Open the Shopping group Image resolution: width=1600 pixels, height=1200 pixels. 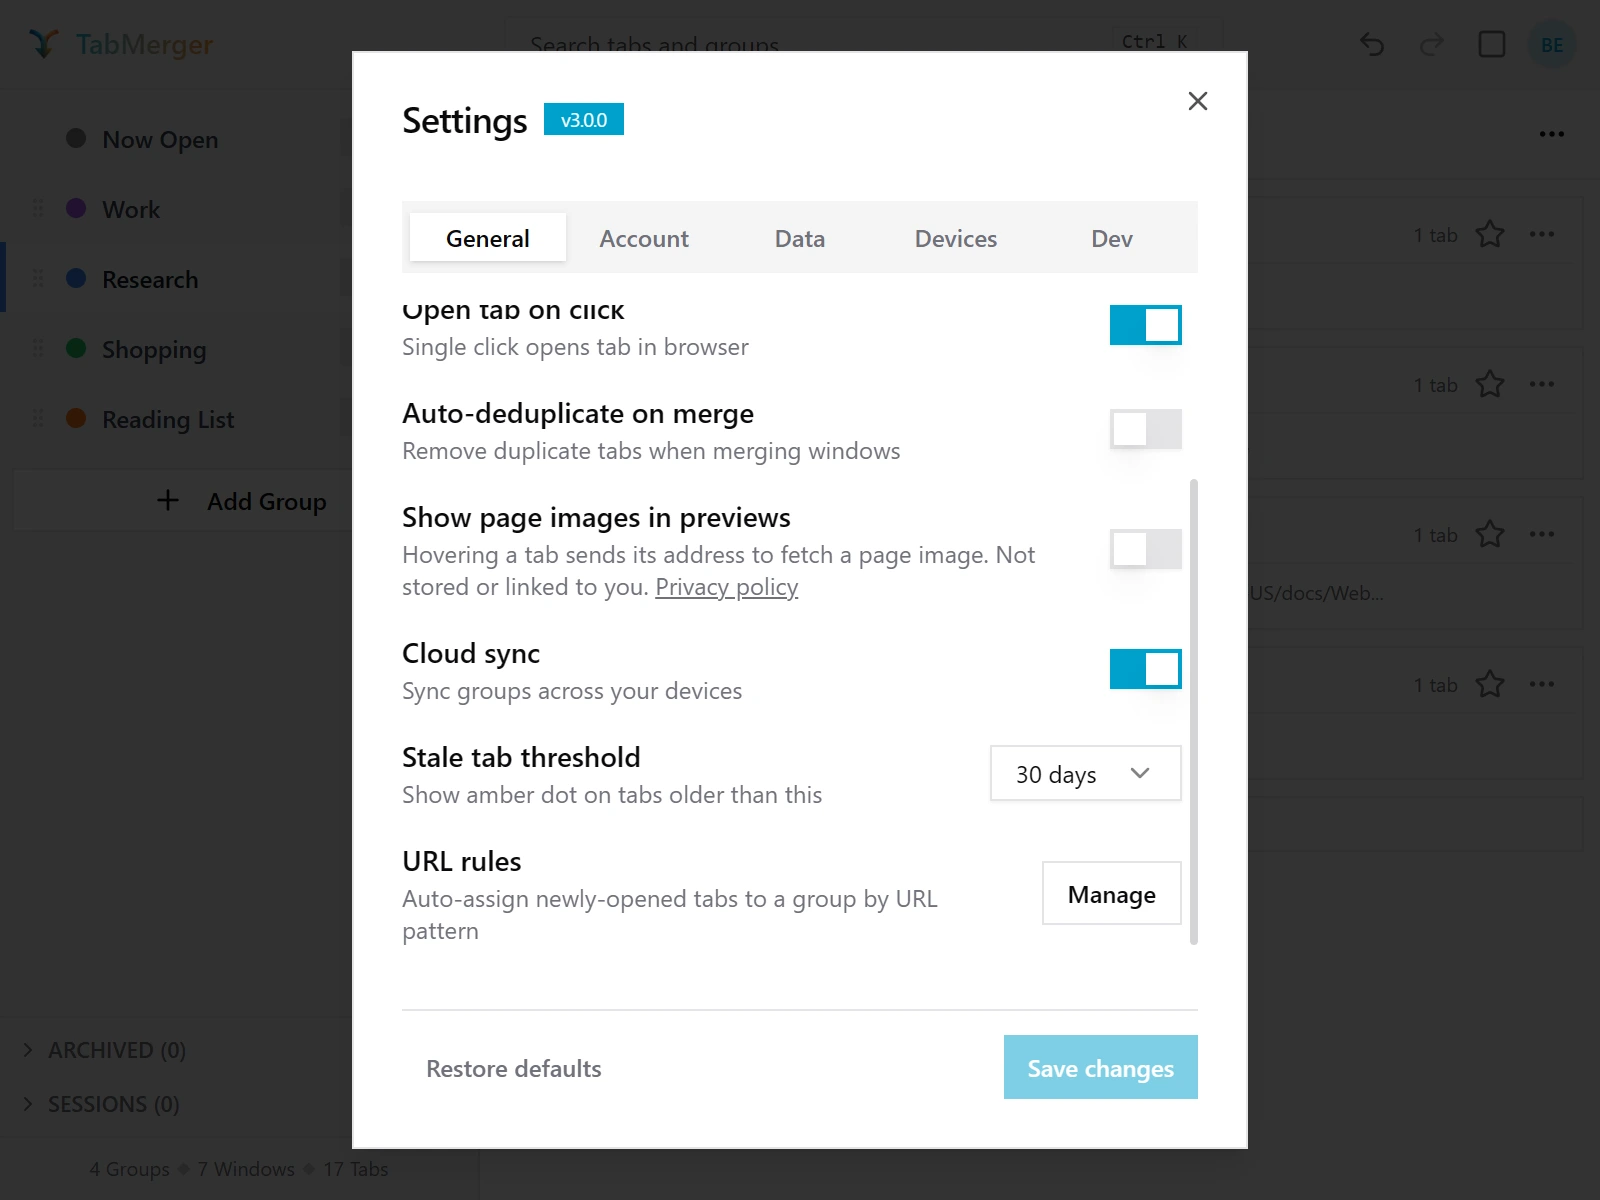[x=154, y=349]
